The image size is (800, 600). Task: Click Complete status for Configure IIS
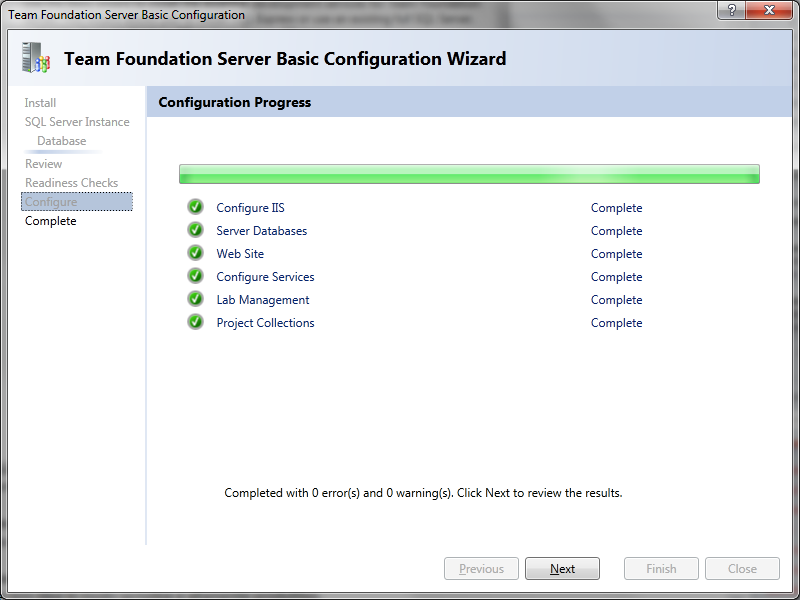click(x=616, y=208)
